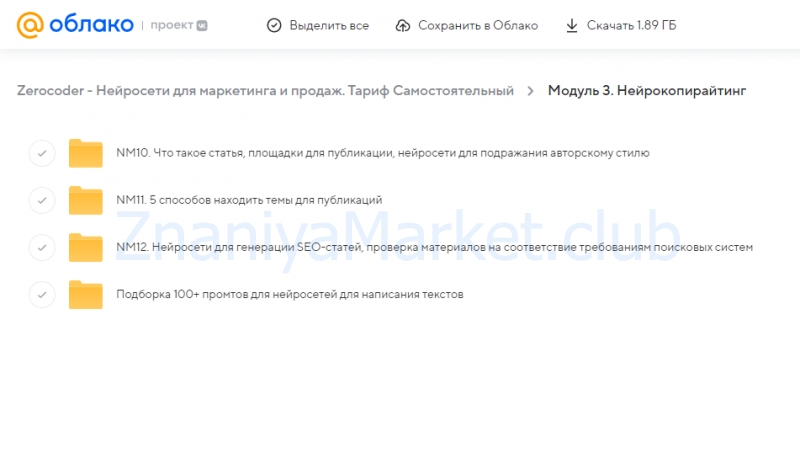Viewport: 800px width, 473px height.
Task: Open NM12. Нейросети для генерации SEO-статей
Action: click(434, 247)
